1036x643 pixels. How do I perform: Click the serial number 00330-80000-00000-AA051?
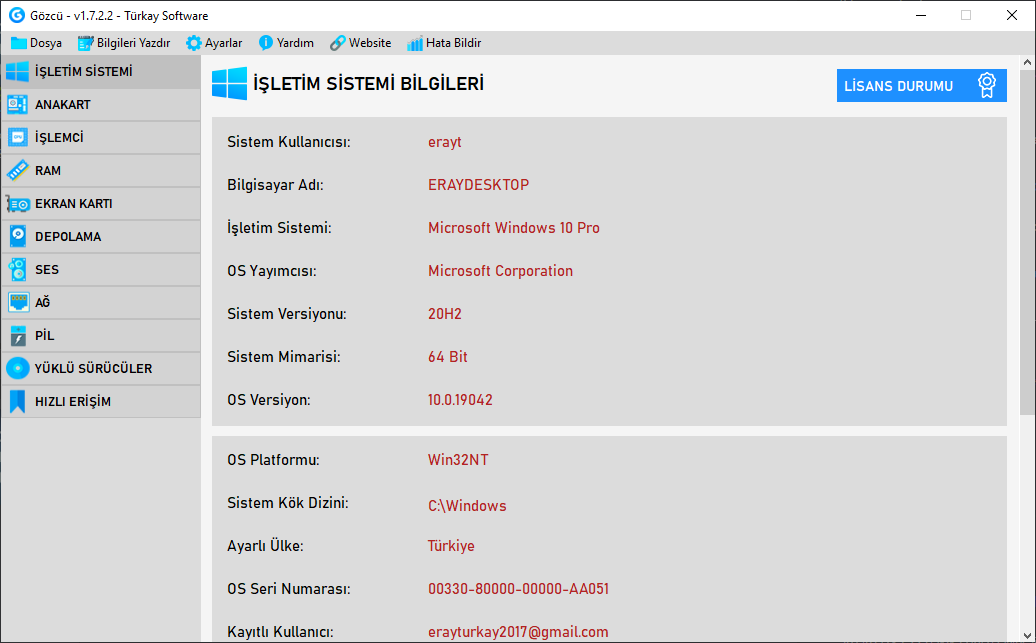point(518,589)
